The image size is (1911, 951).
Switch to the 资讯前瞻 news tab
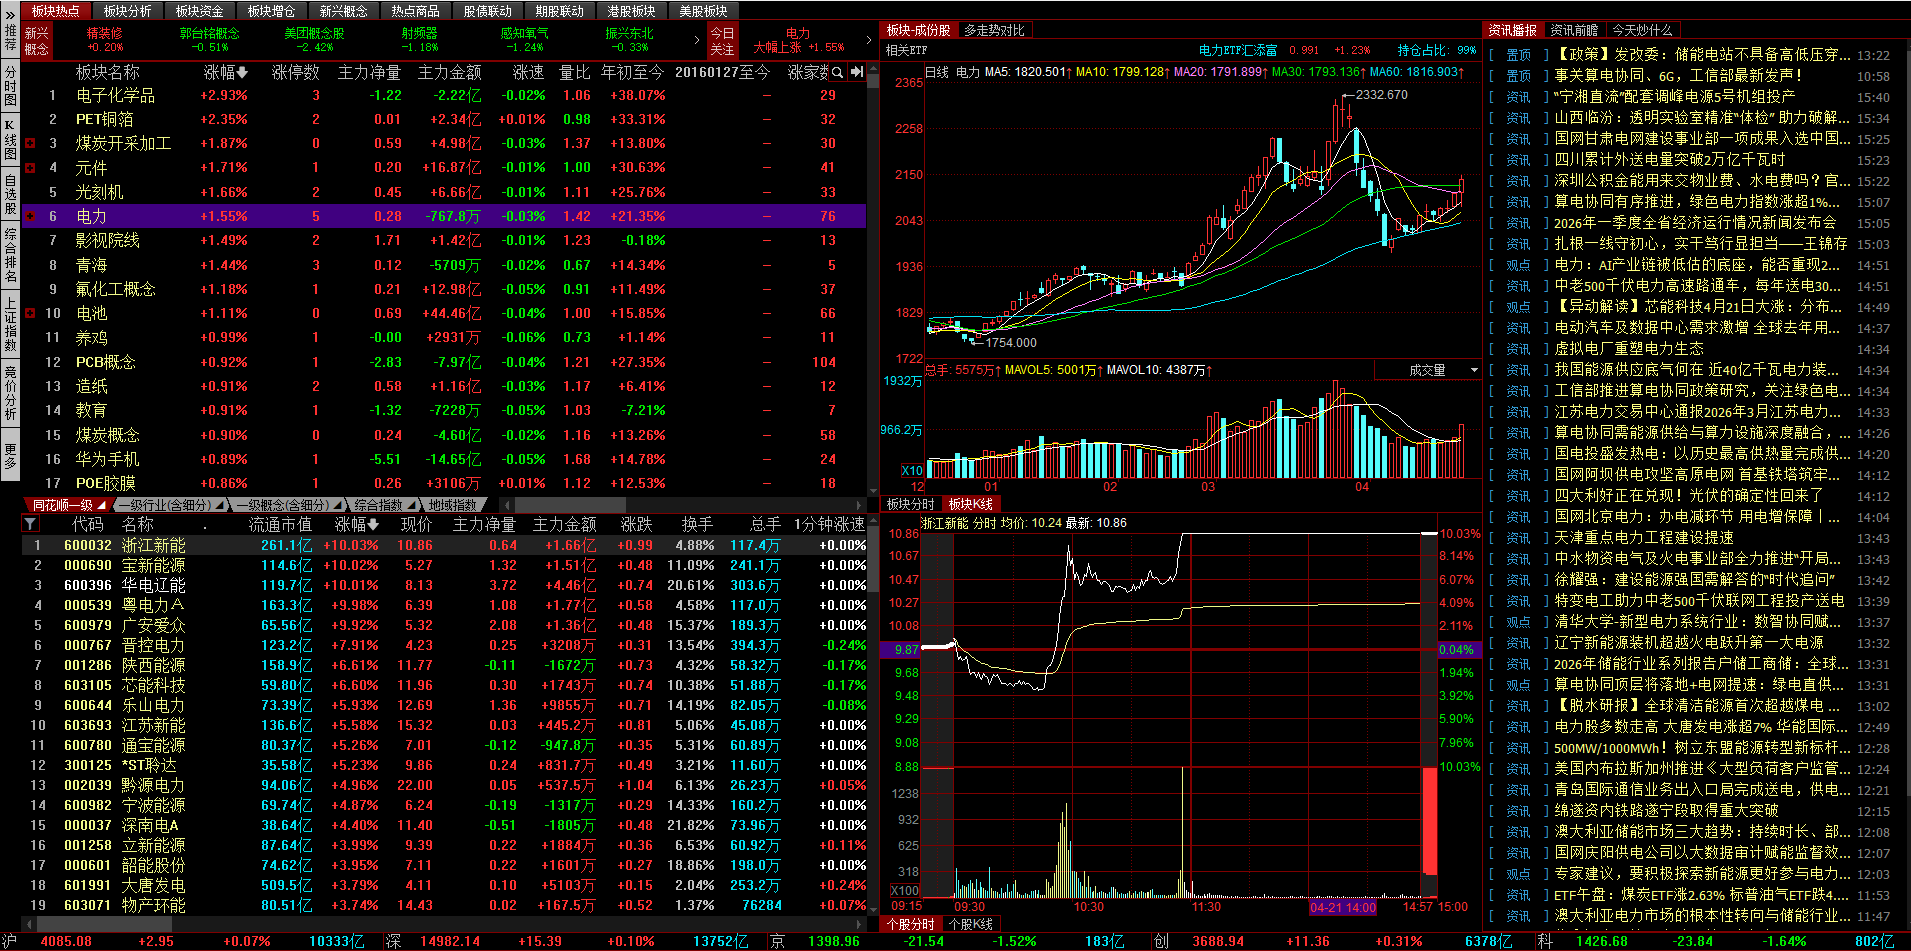(x=1574, y=31)
